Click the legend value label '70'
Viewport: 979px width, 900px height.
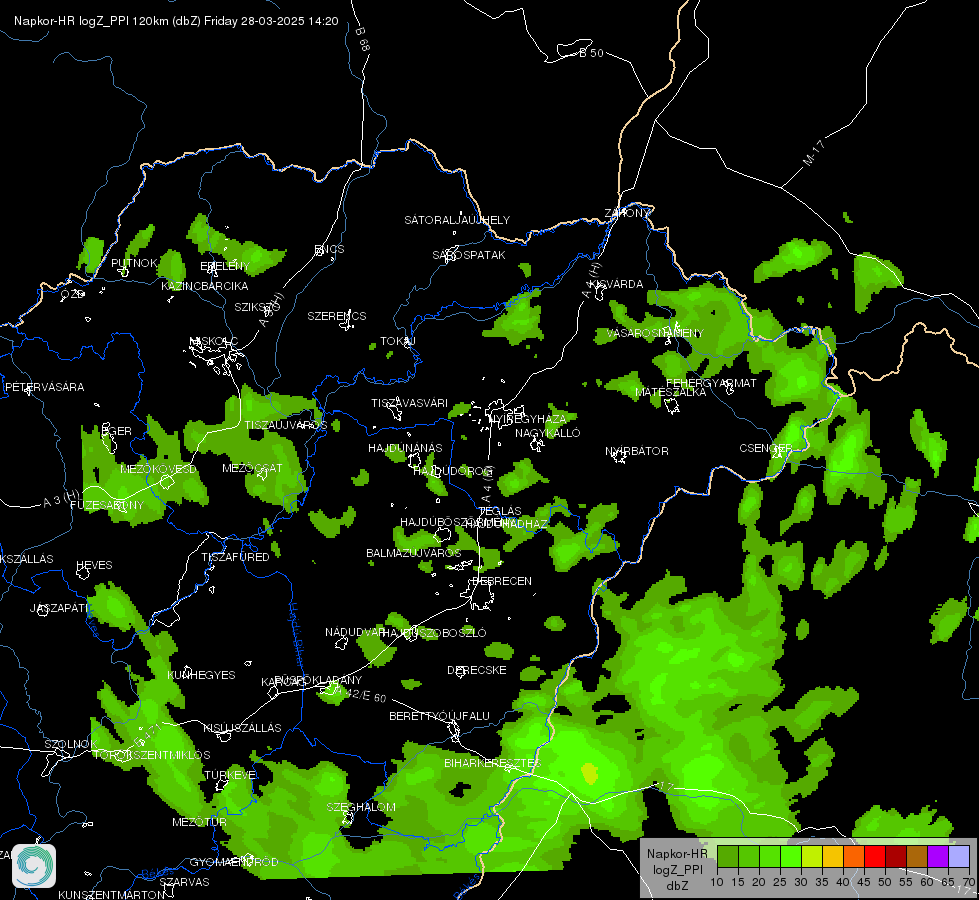969,883
